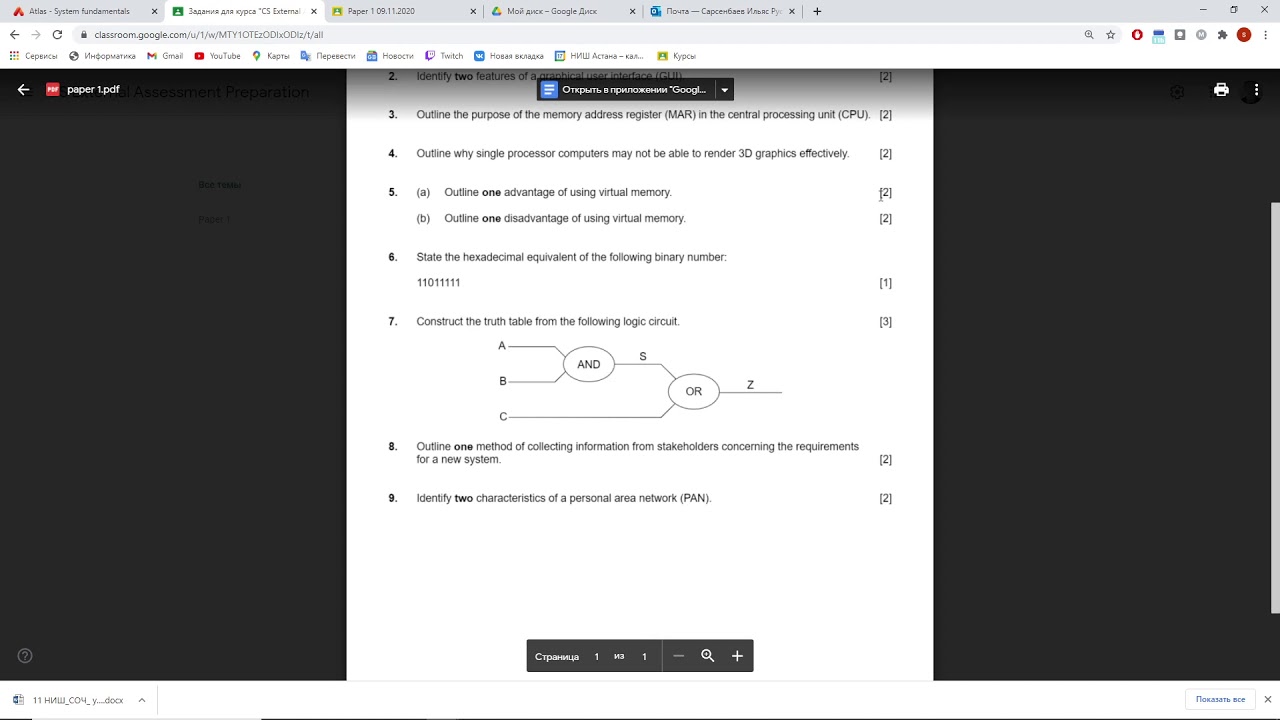Click Показать все downloads button

click(1220, 699)
